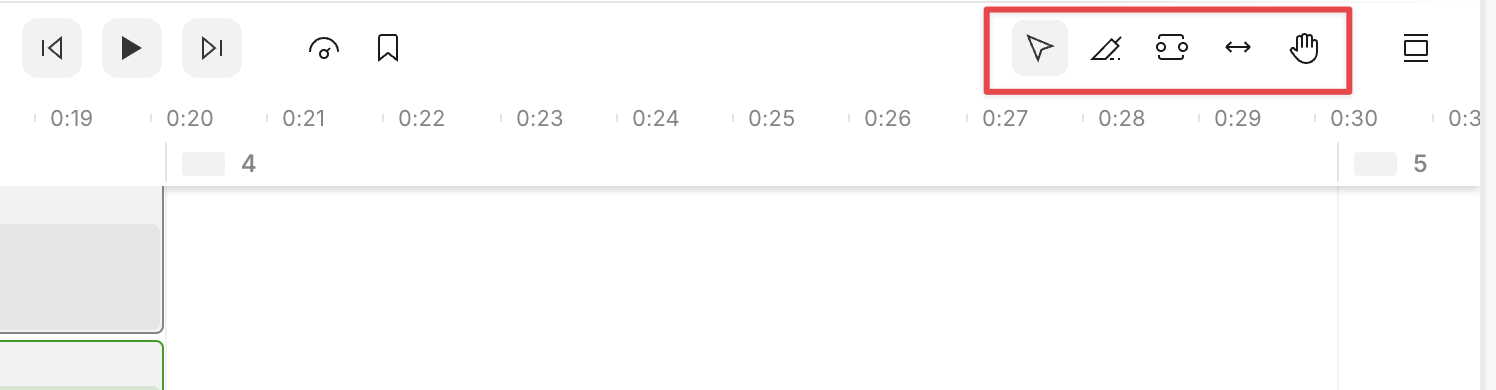Switch to the hand pan tool
This screenshot has height=390, width=1496.
(1305, 48)
